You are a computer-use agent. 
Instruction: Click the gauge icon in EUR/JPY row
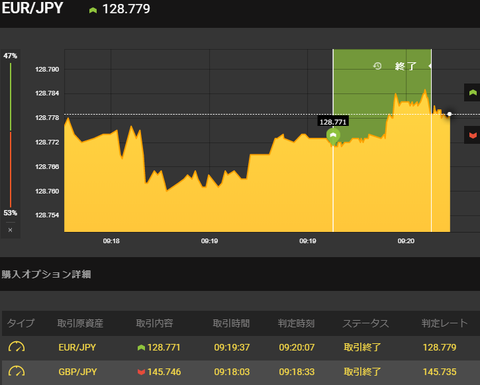coord(16,347)
